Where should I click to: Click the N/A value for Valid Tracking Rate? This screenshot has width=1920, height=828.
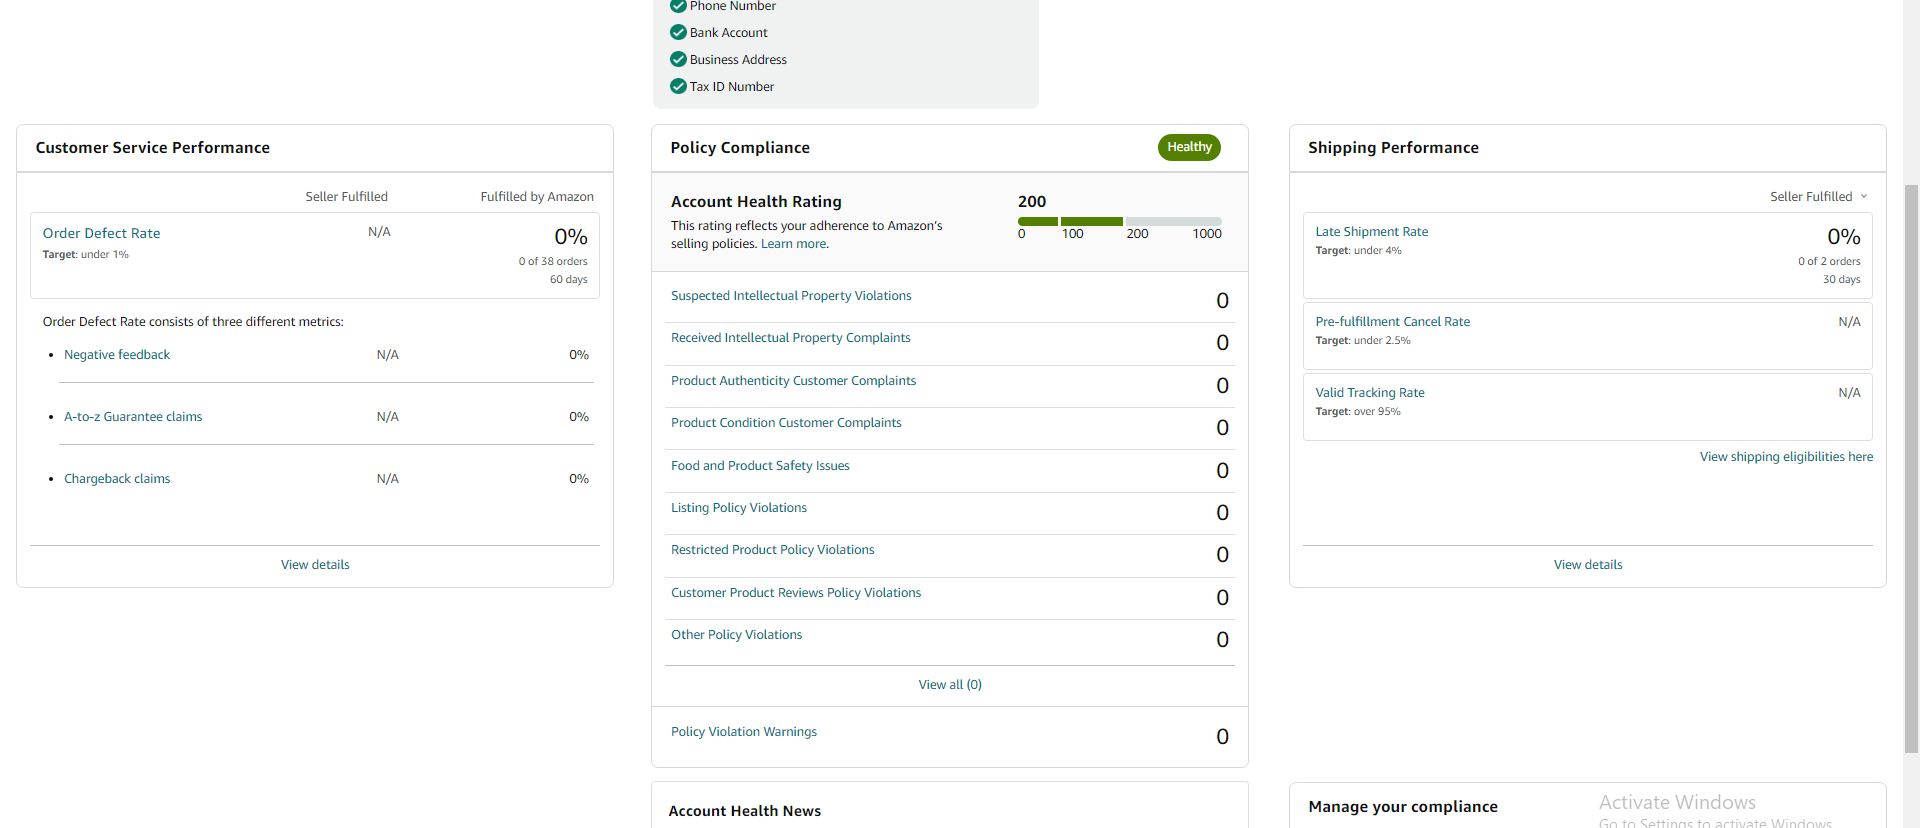click(1849, 393)
